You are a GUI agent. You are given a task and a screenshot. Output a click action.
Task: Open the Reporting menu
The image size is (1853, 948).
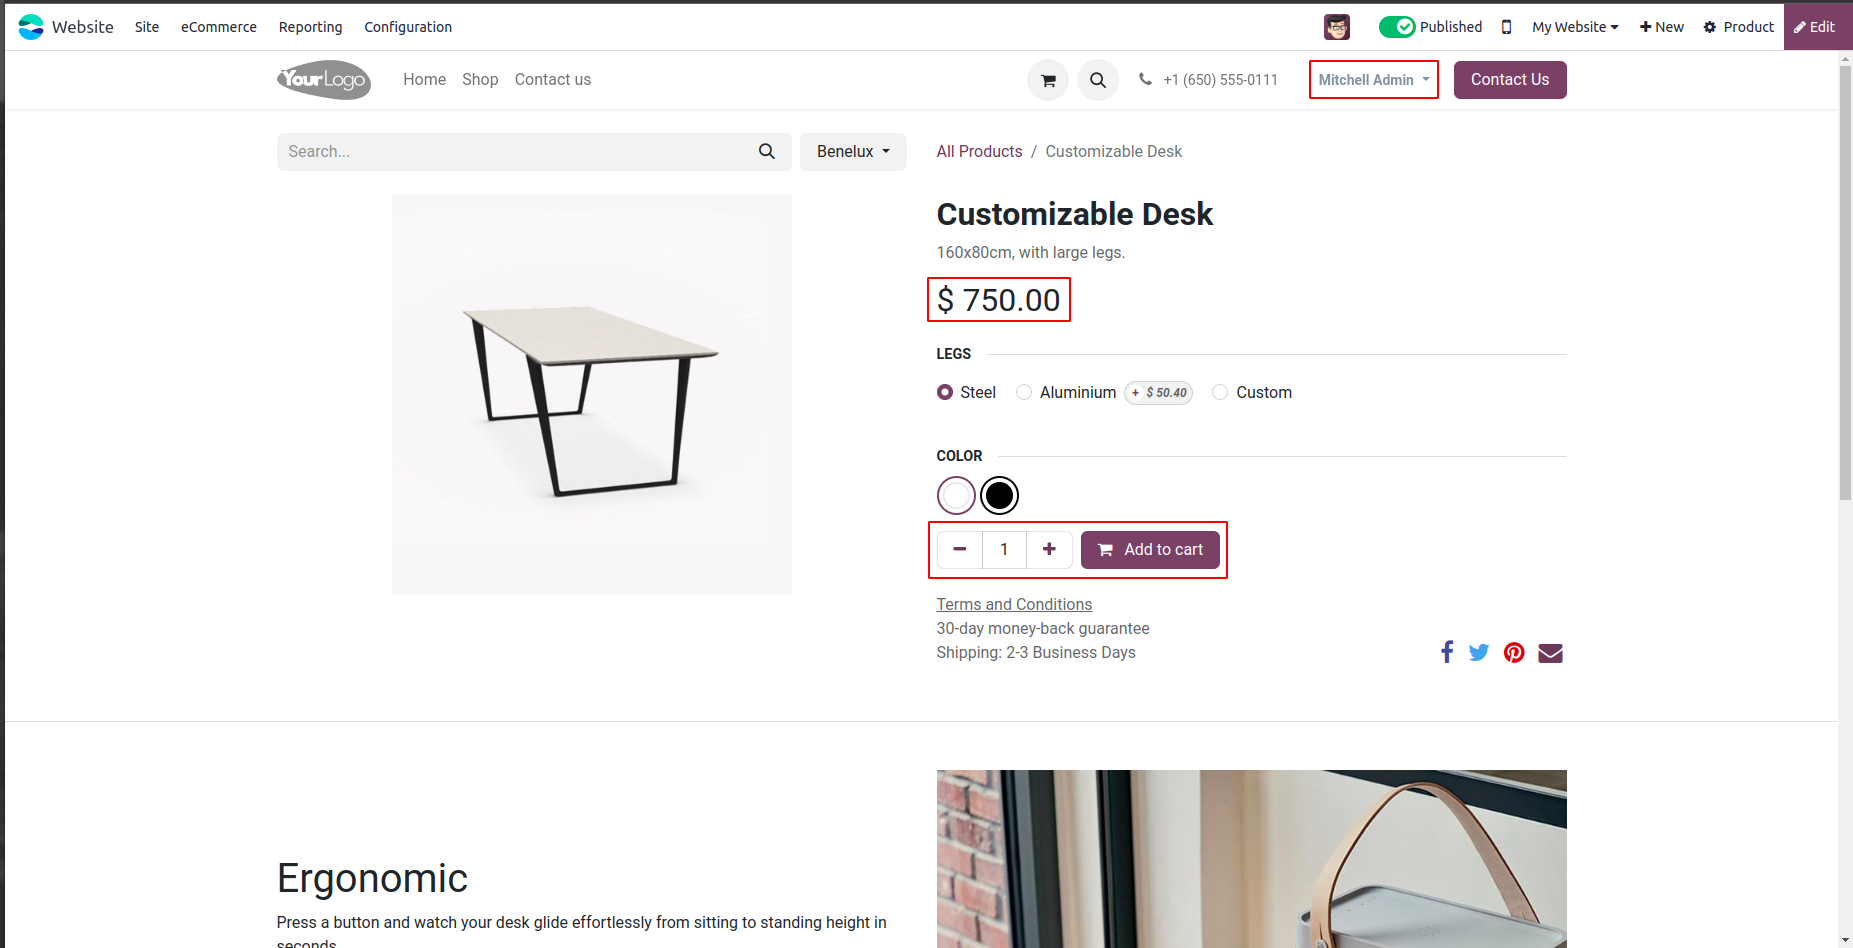point(310,27)
